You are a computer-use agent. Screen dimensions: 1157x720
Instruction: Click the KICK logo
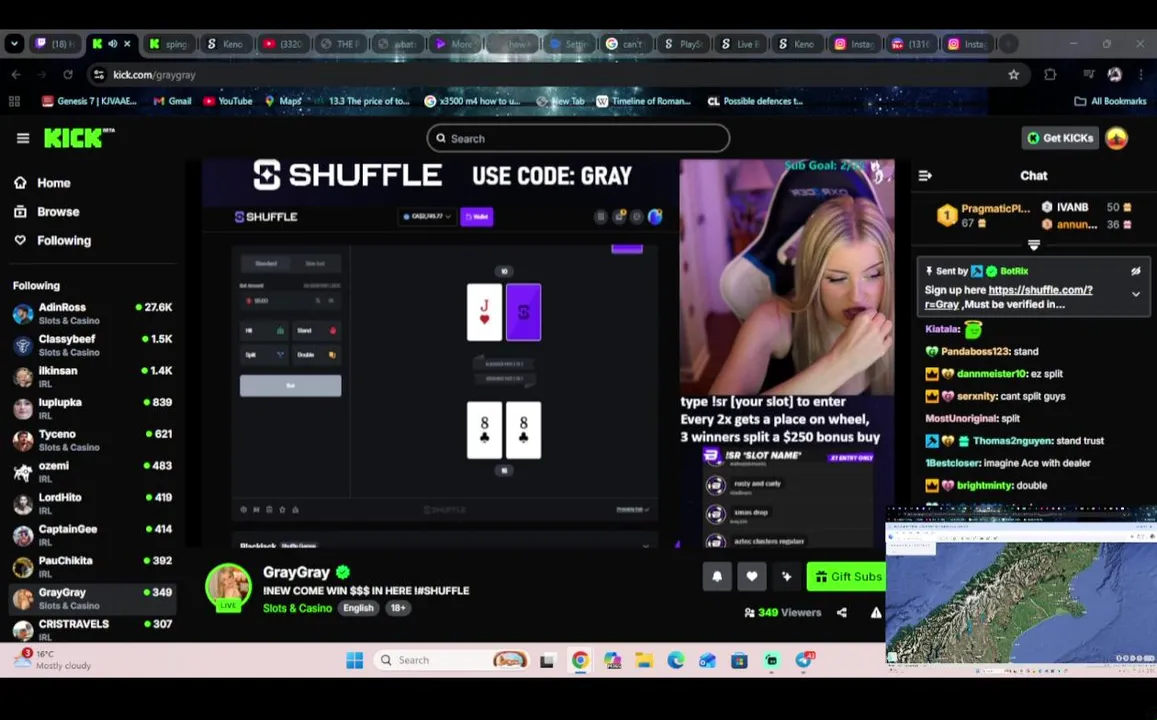click(78, 138)
